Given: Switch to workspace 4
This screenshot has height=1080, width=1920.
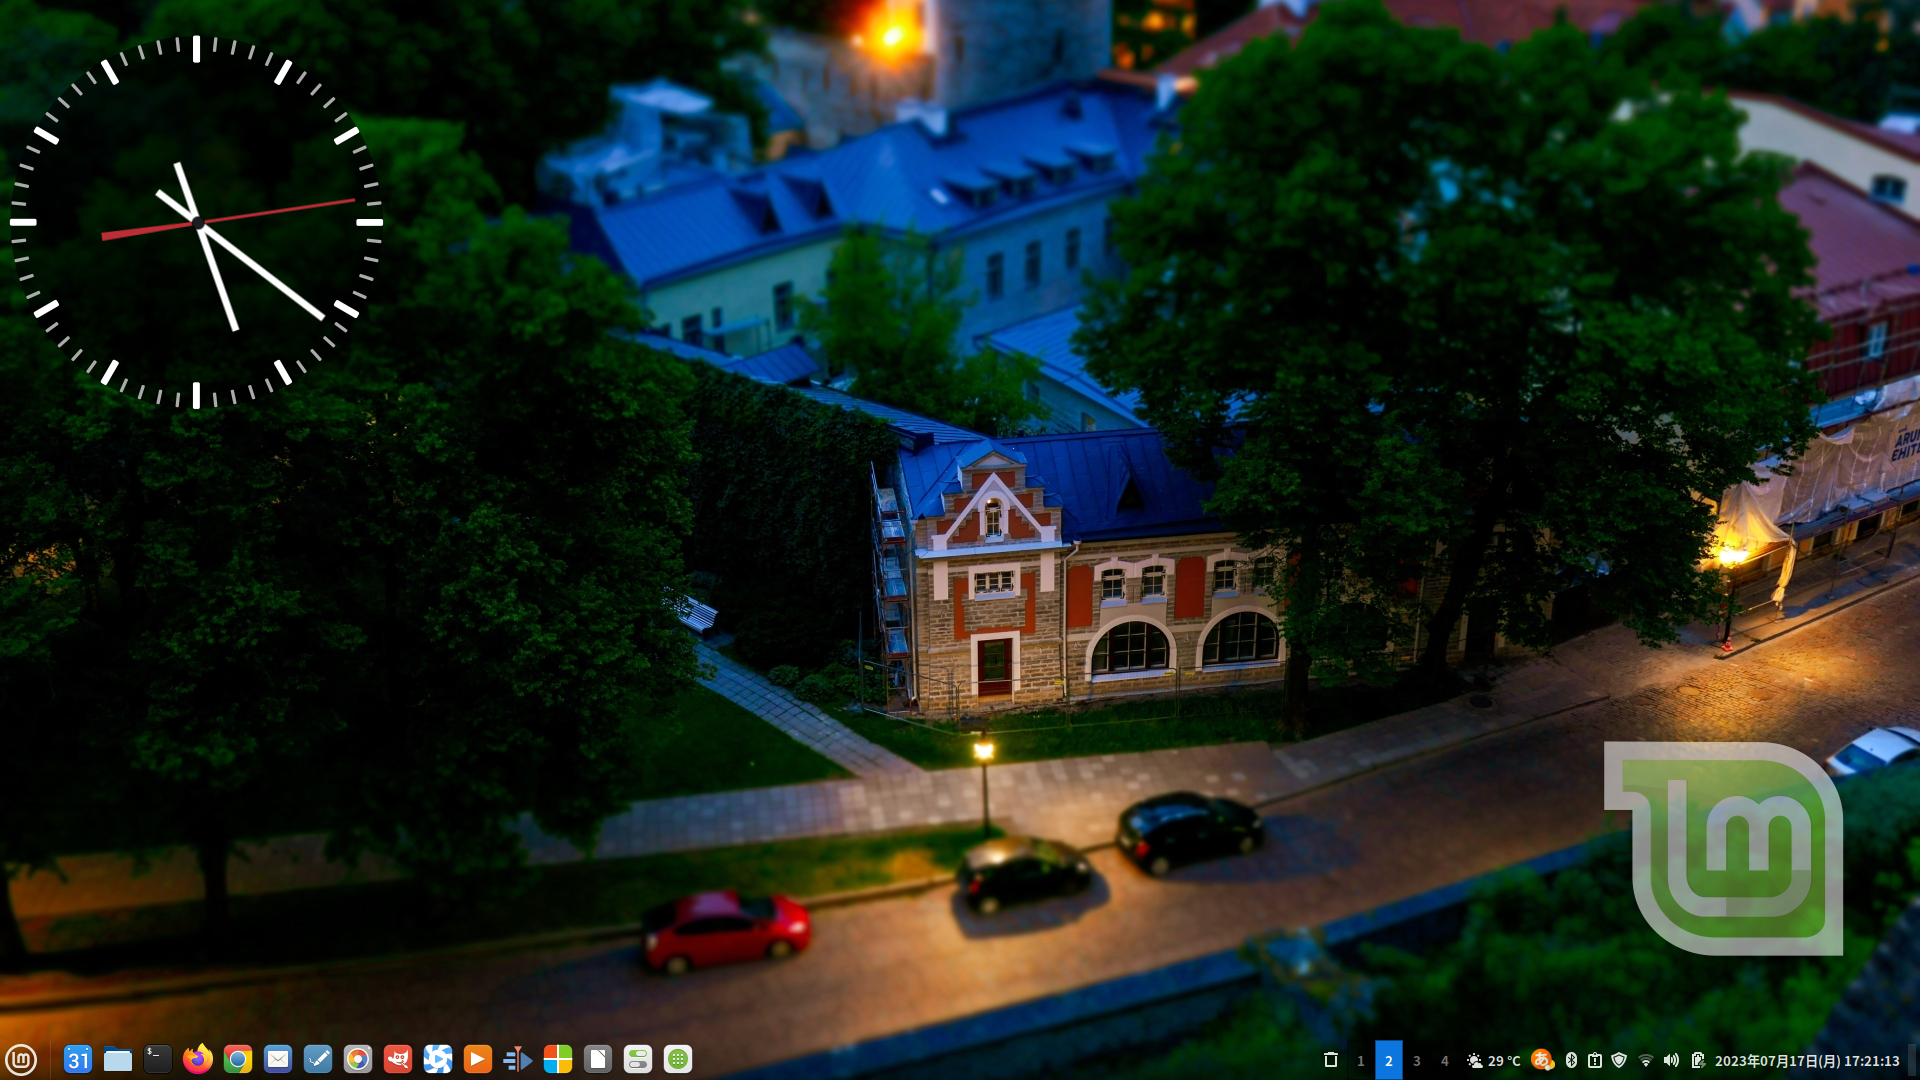Looking at the screenshot, I should [1445, 1061].
